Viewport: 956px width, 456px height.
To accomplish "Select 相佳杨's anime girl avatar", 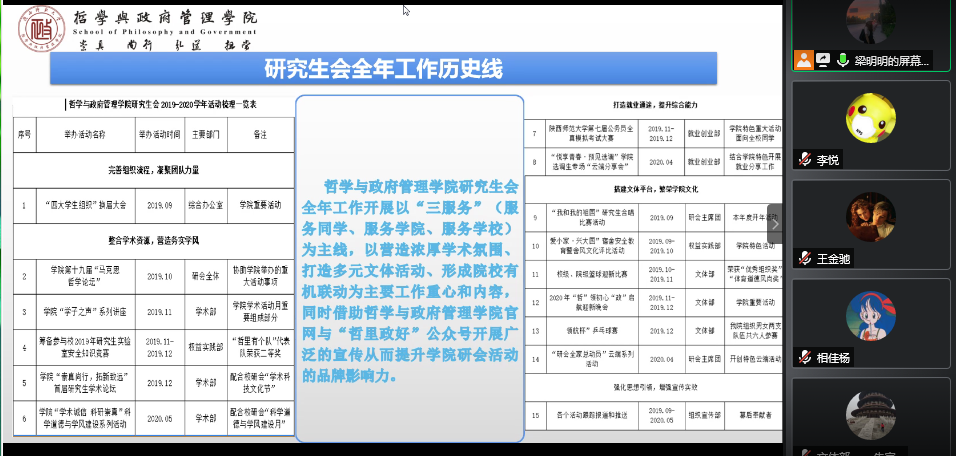I will 871,316.
